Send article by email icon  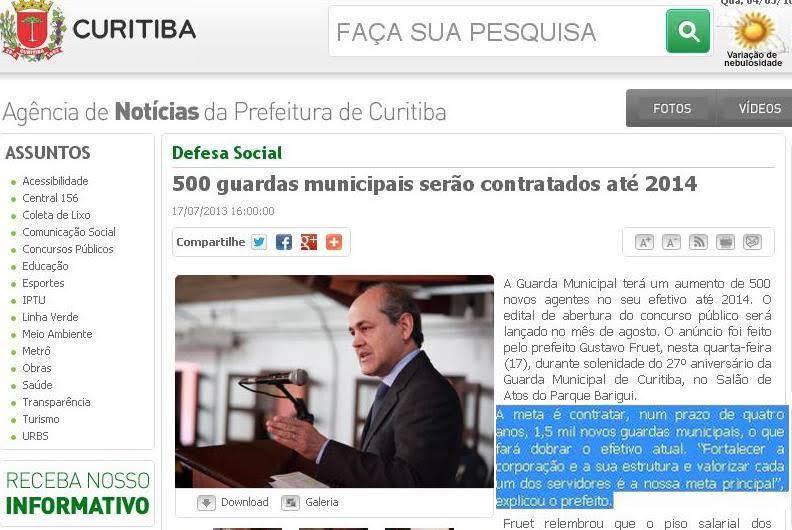click(753, 242)
